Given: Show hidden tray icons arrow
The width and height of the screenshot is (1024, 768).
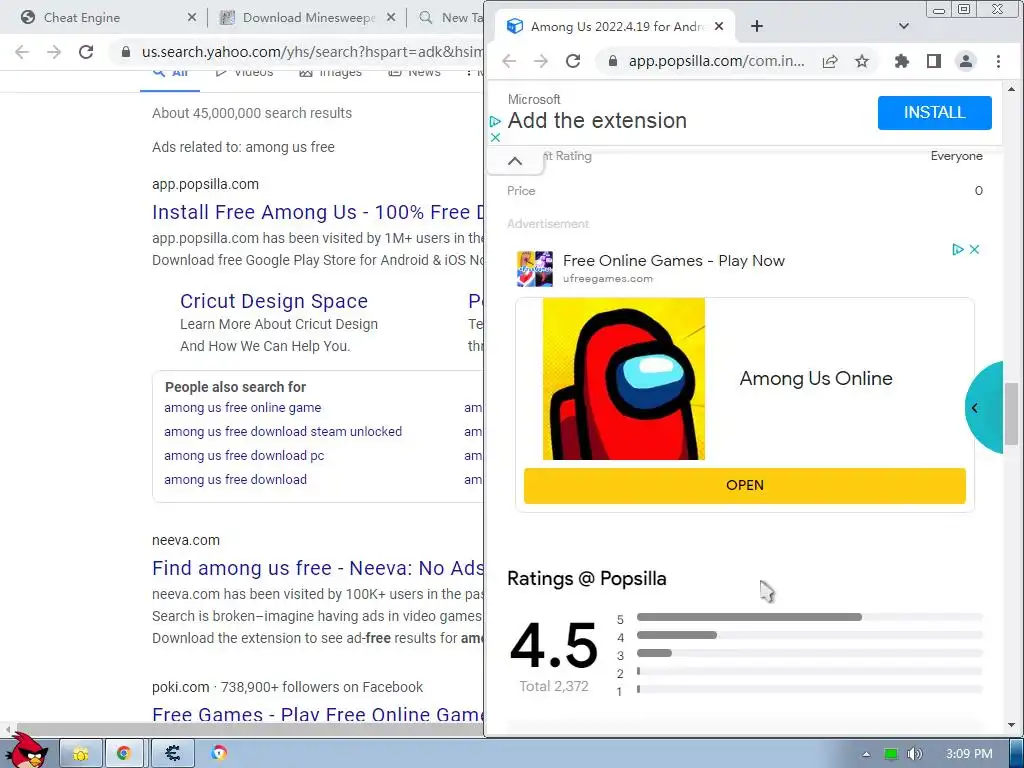Looking at the screenshot, I should tap(866, 754).
